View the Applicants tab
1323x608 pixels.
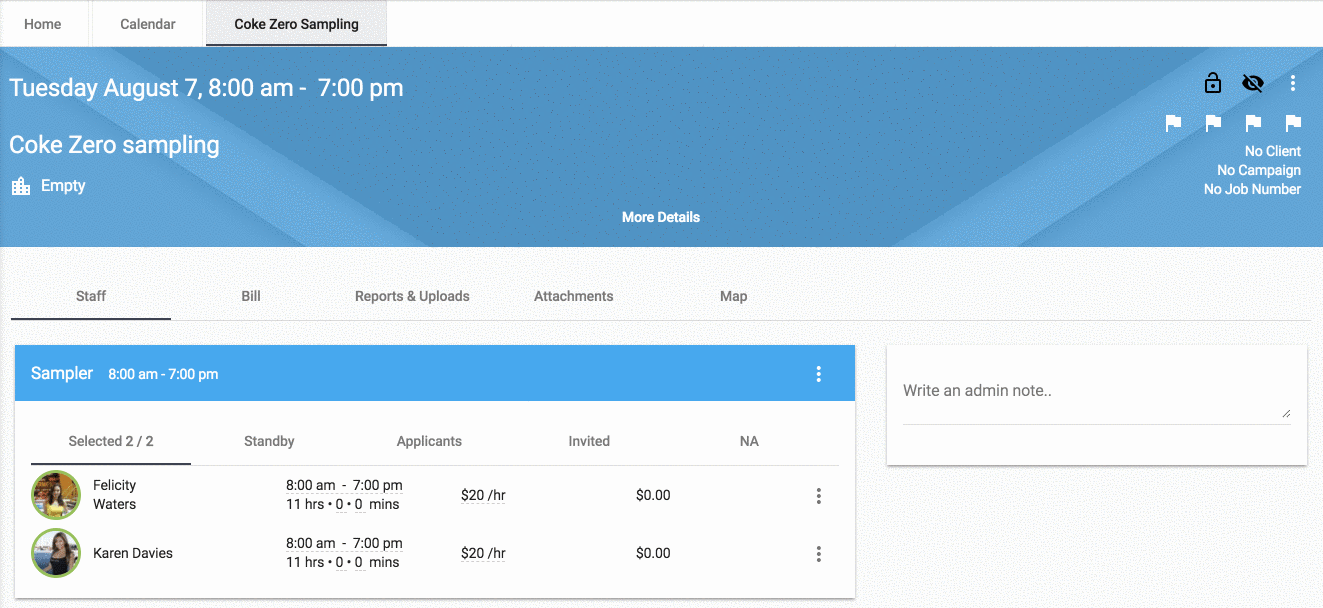tap(429, 441)
